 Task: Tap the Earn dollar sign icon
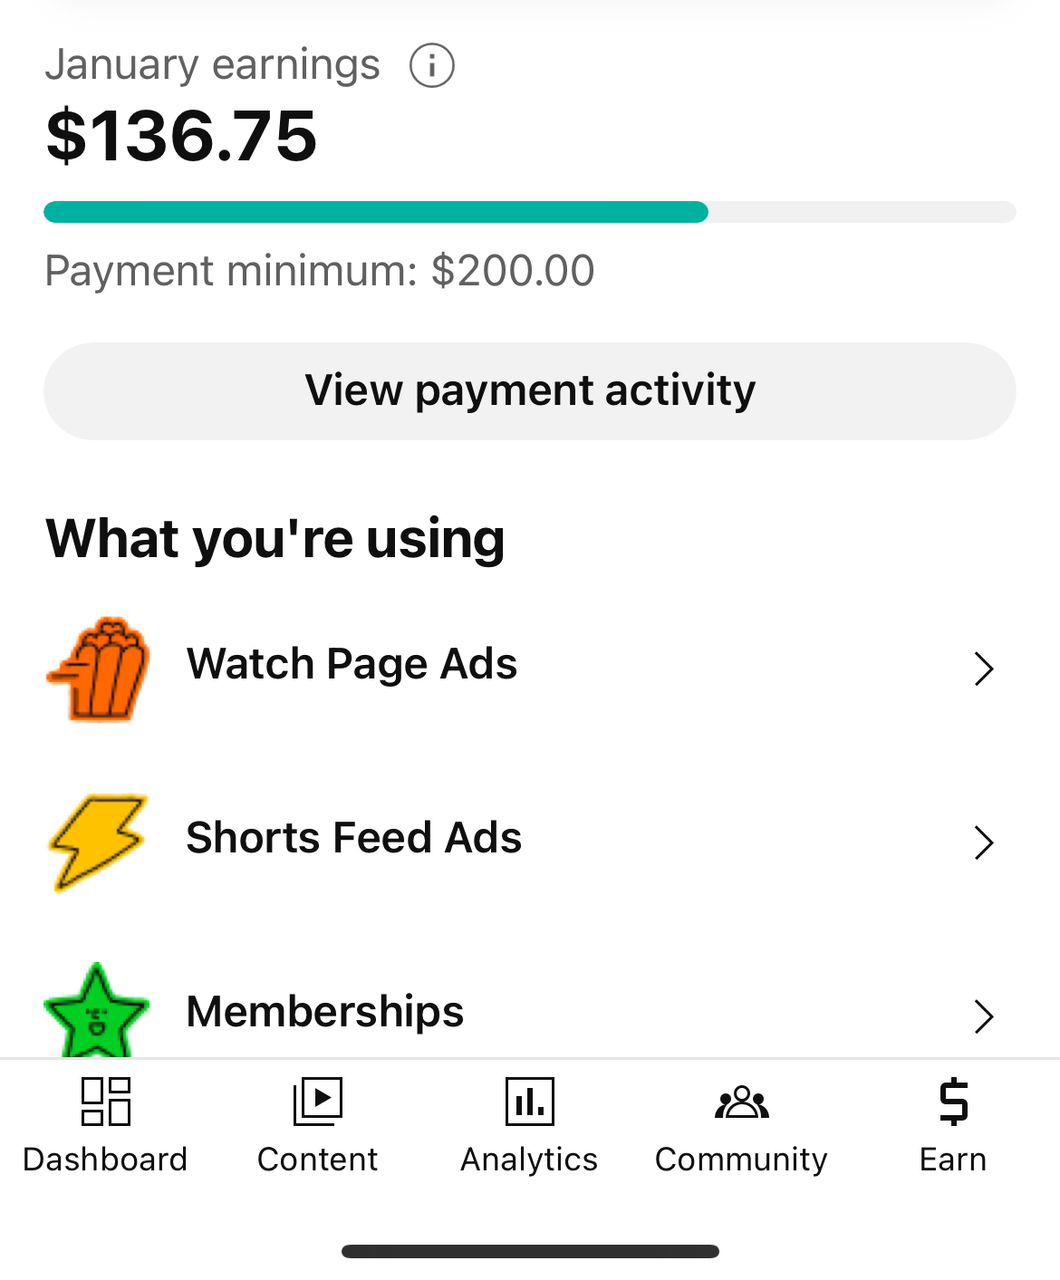[954, 1101]
